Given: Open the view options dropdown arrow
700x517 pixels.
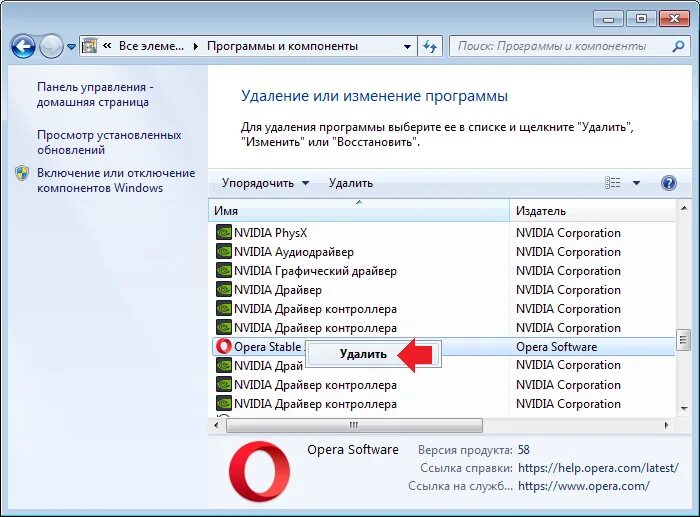Looking at the screenshot, I should click(636, 183).
